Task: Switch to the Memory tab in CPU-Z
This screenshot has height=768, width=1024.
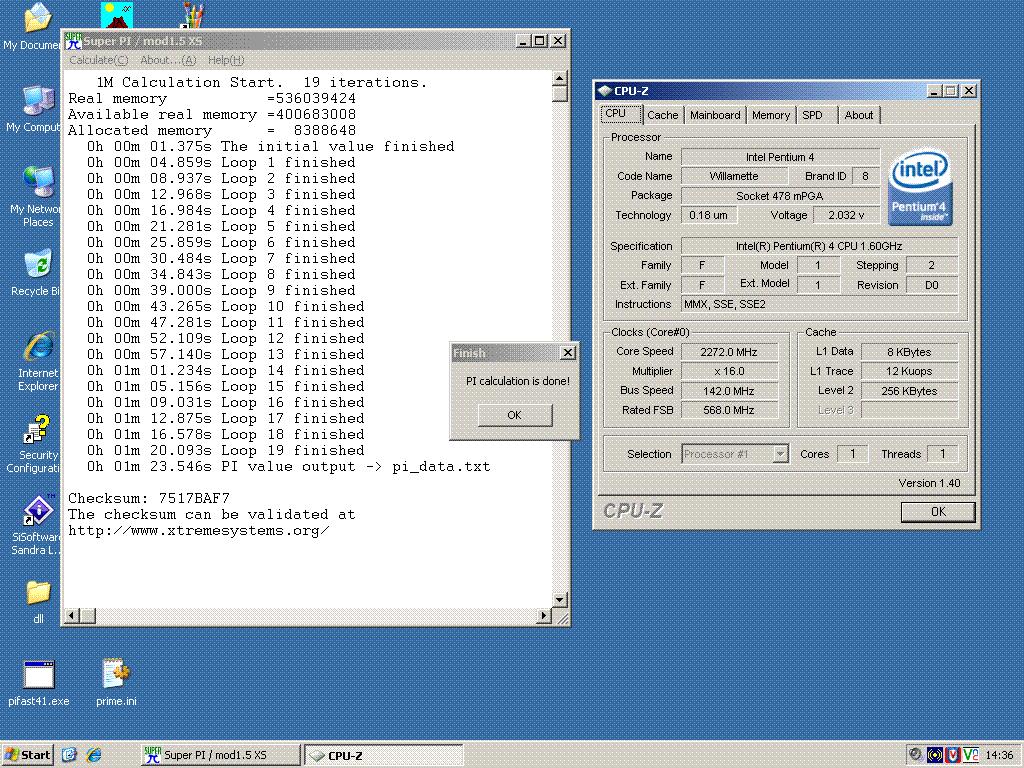Action: [x=771, y=115]
